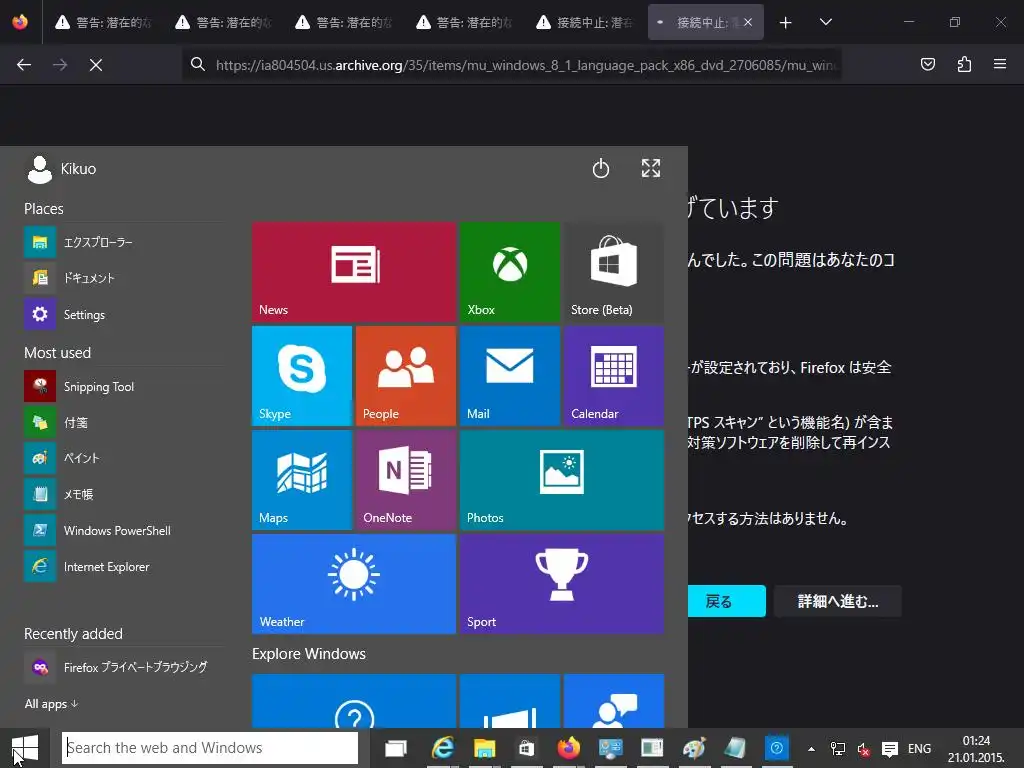Expand All apps list
The image size is (1024, 768).
(x=51, y=703)
